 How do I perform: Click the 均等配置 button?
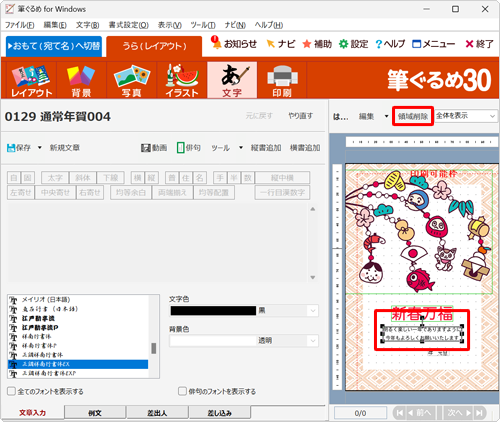point(214,192)
